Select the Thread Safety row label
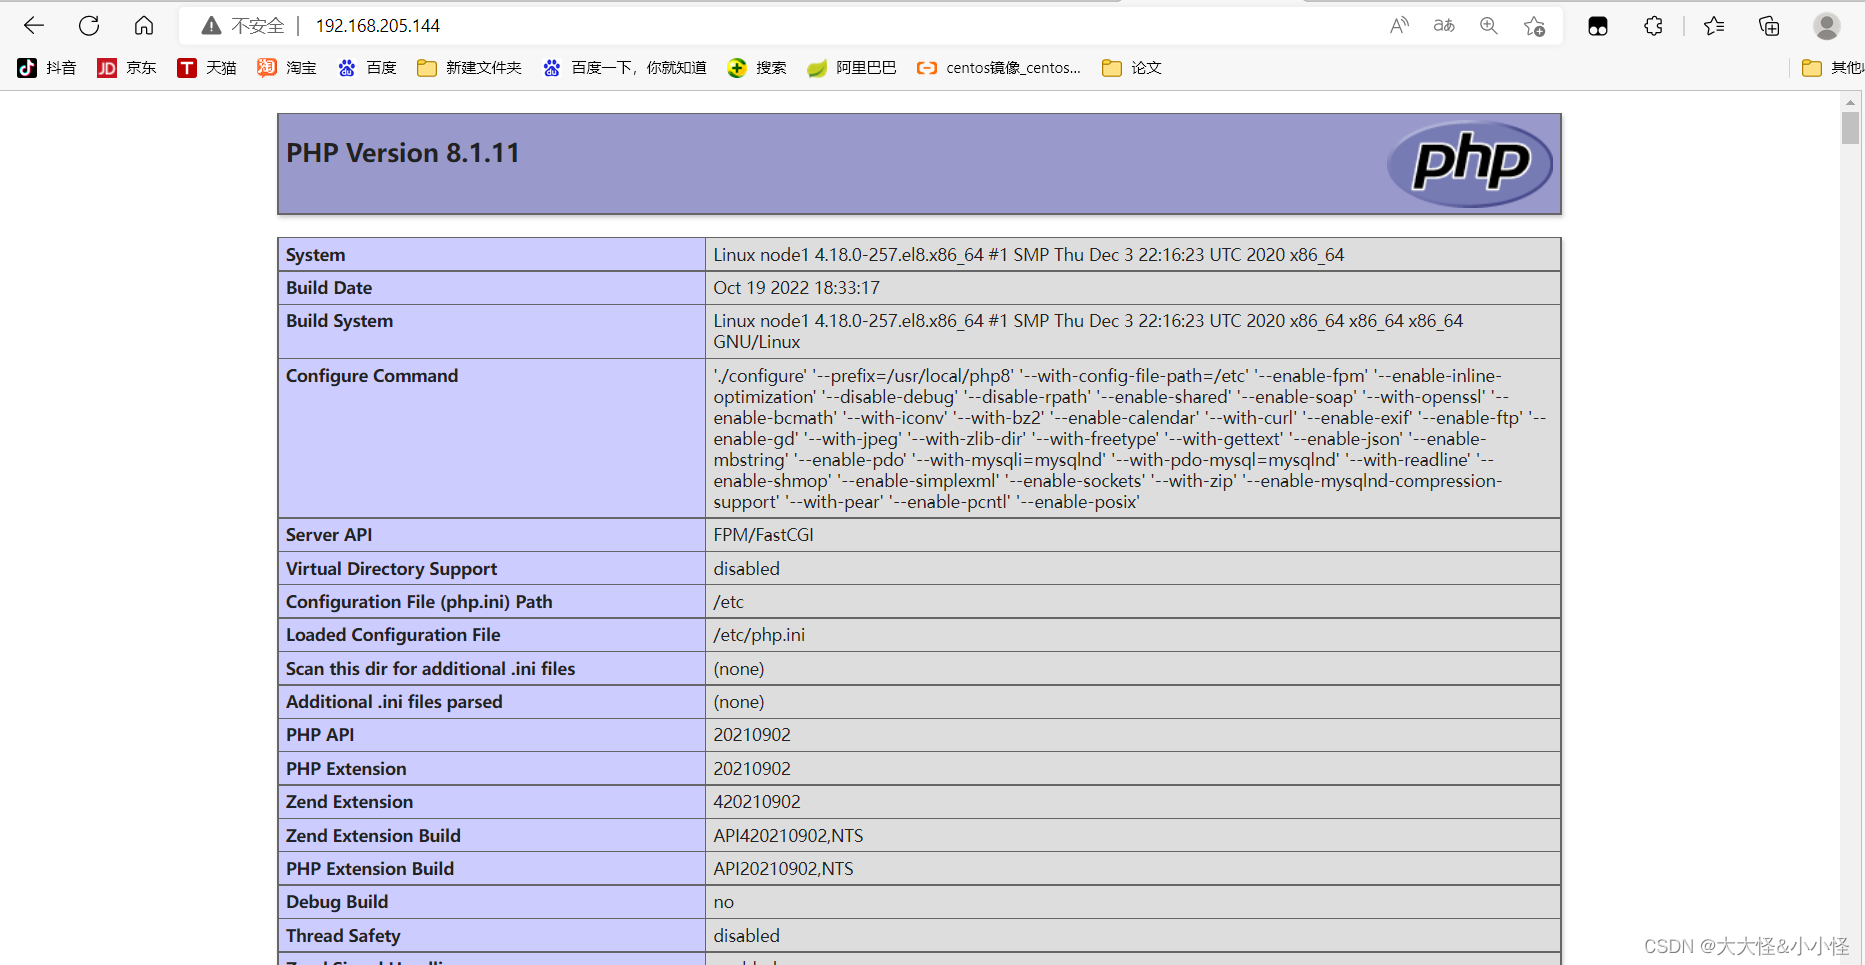The image size is (1865, 965). coord(343,936)
